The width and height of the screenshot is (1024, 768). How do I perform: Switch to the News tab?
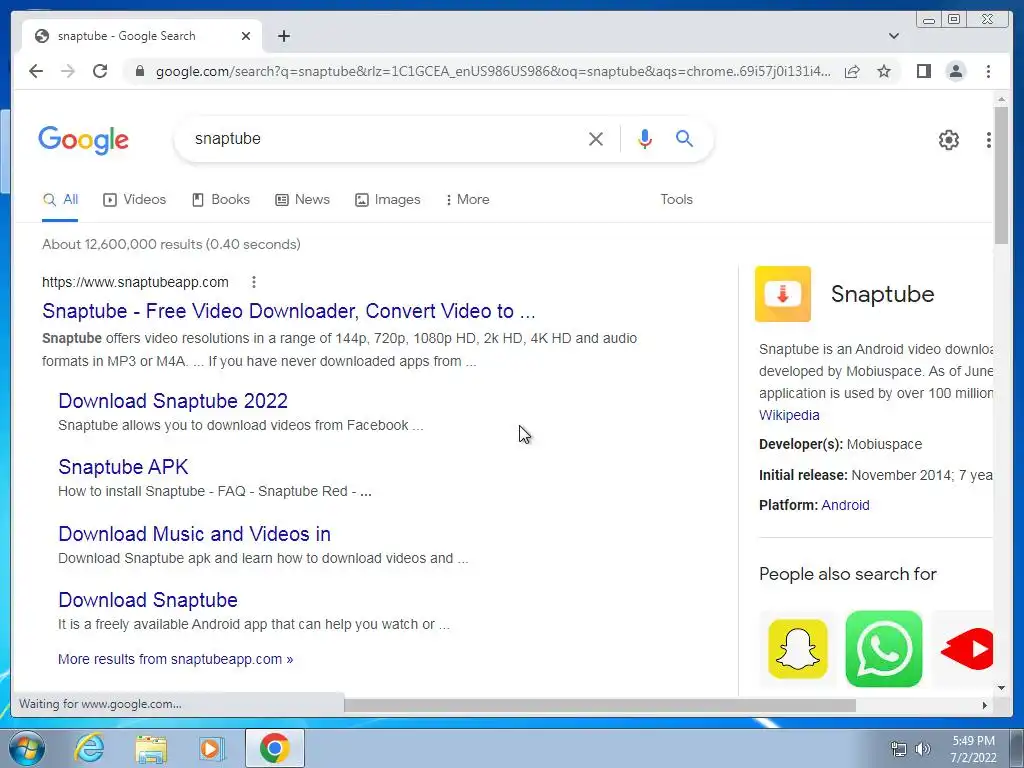tap(302, 200)
